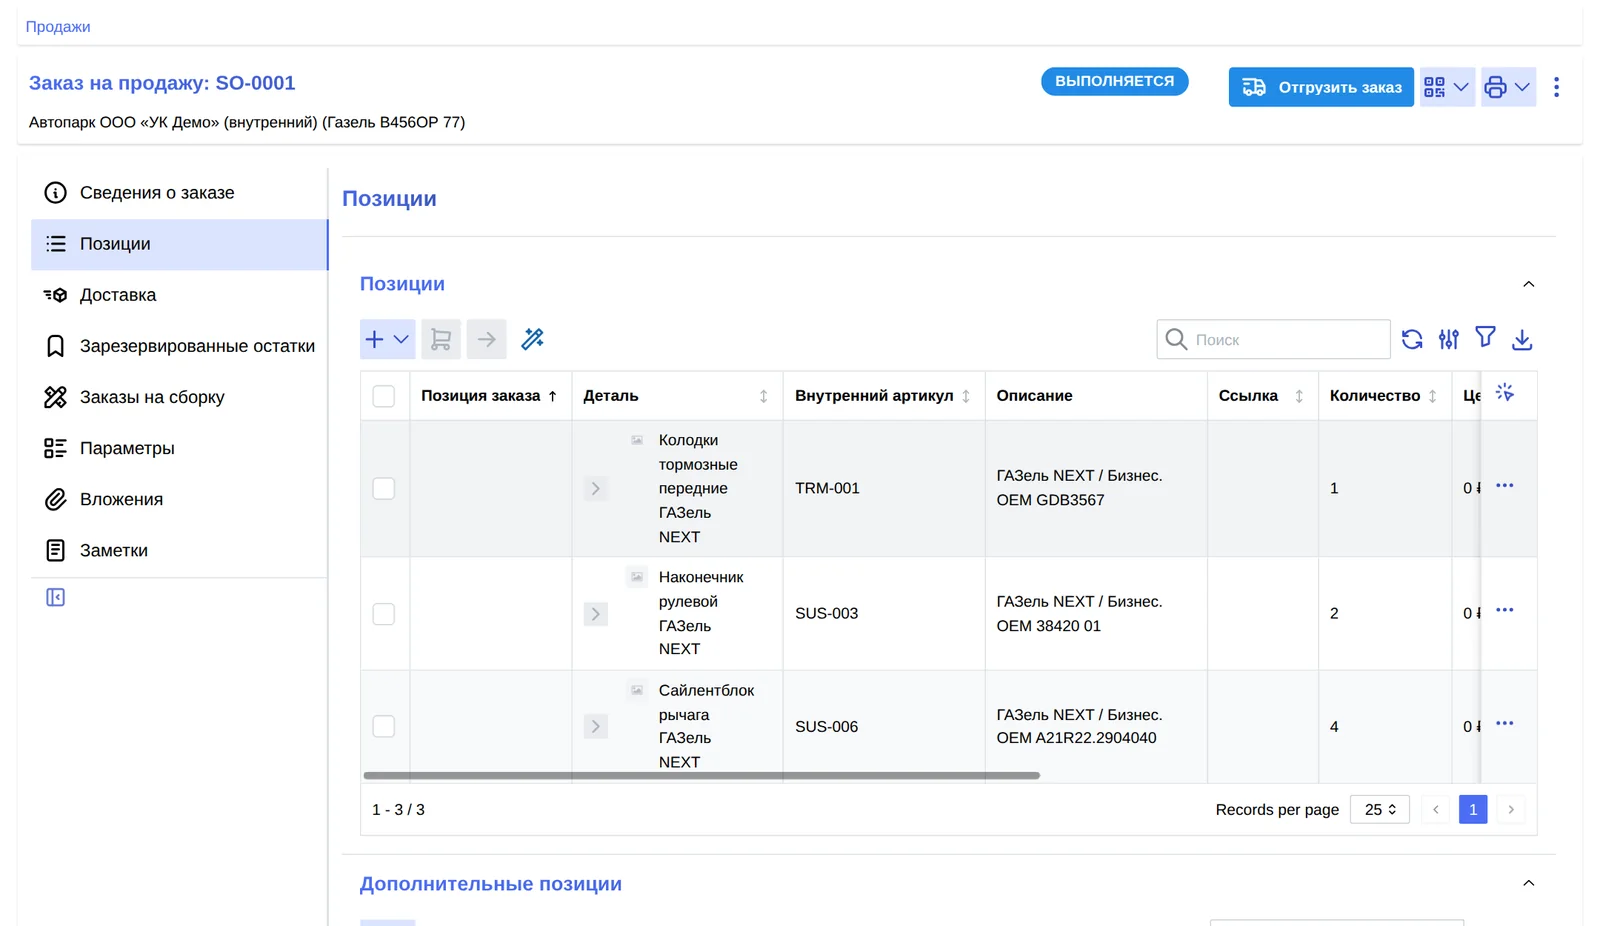The height and width of the screenshot is (926, 1600).
Task: Download the positions table data
Action: [x=1522, y=339]
